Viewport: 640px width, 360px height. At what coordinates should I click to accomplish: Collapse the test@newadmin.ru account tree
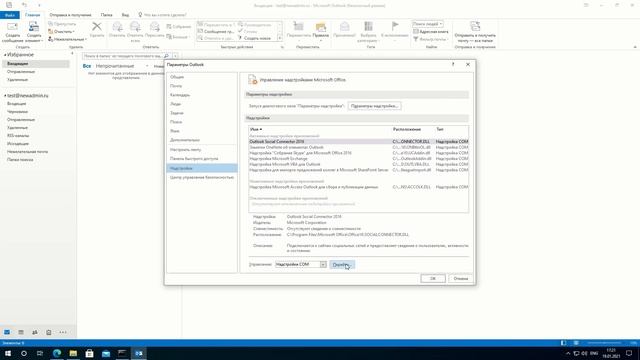5,96
